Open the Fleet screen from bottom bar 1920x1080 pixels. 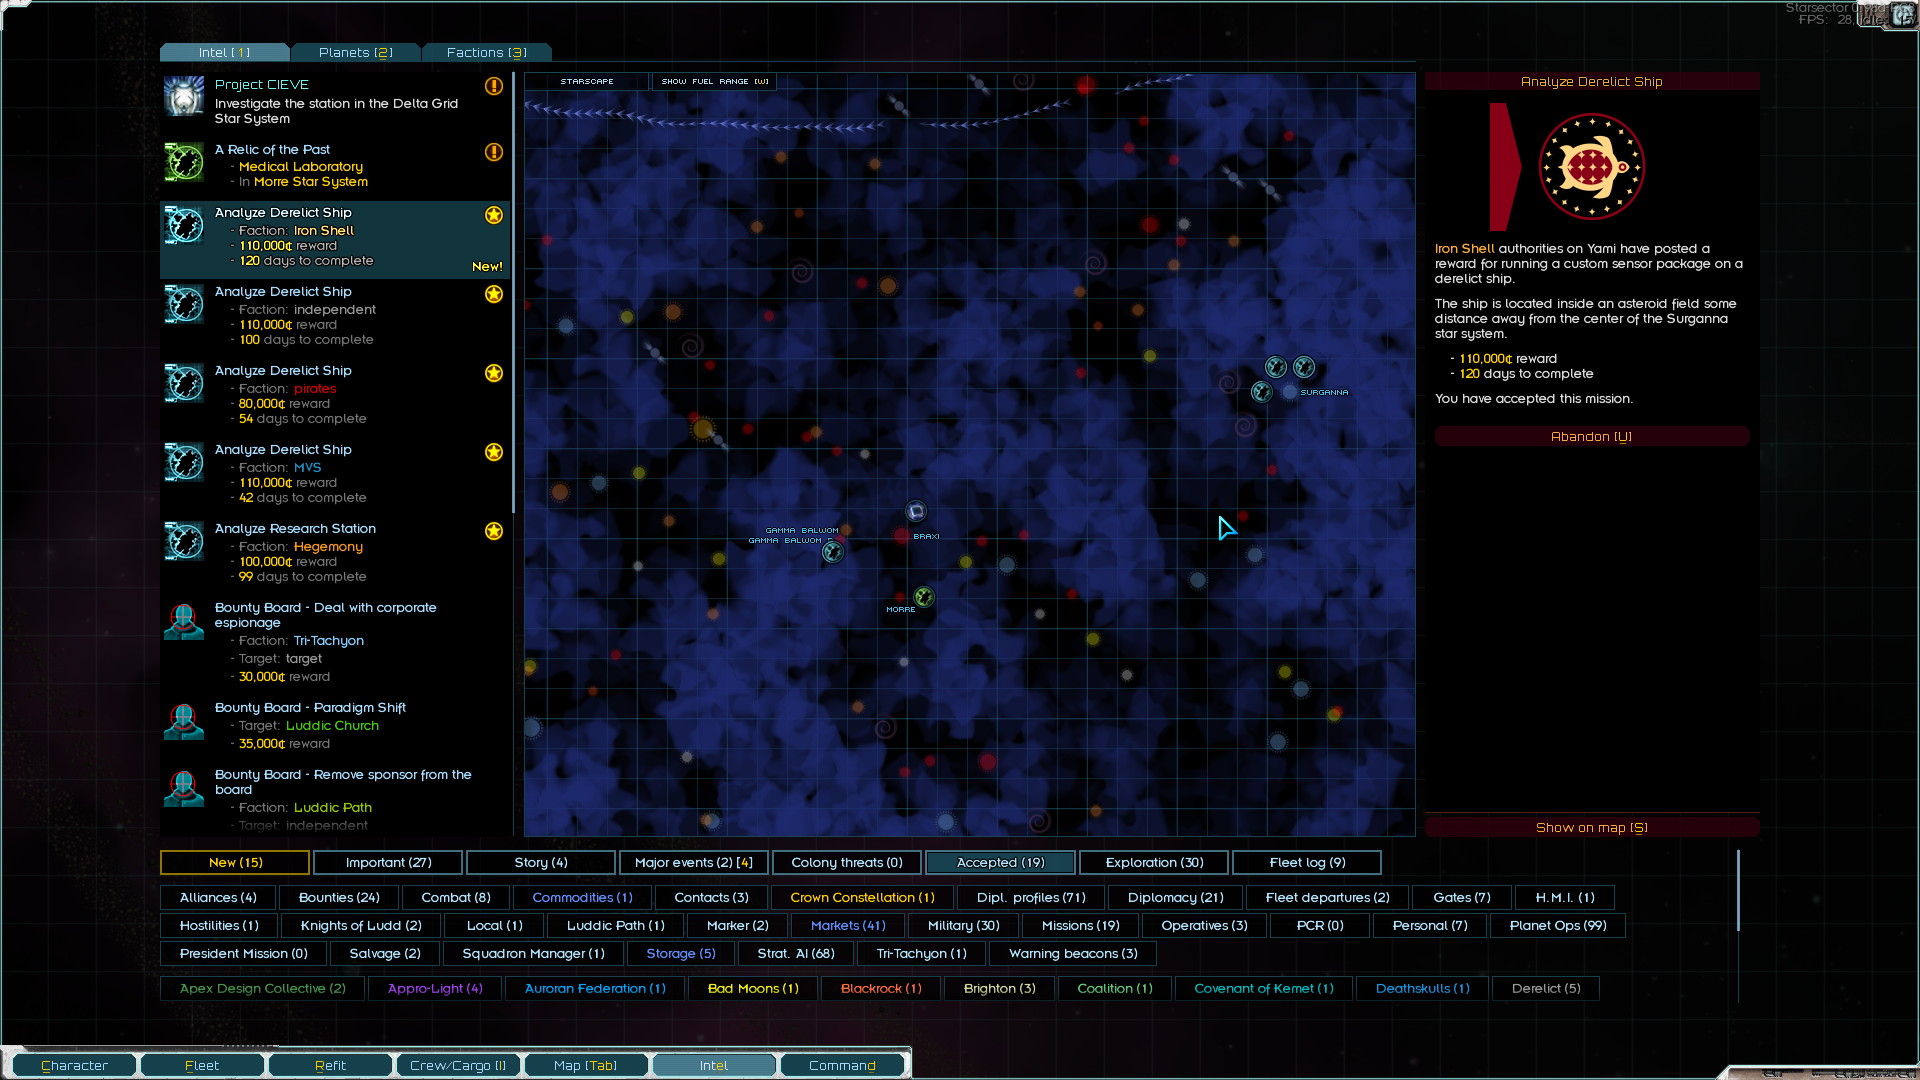click(x=202, y=1065)
